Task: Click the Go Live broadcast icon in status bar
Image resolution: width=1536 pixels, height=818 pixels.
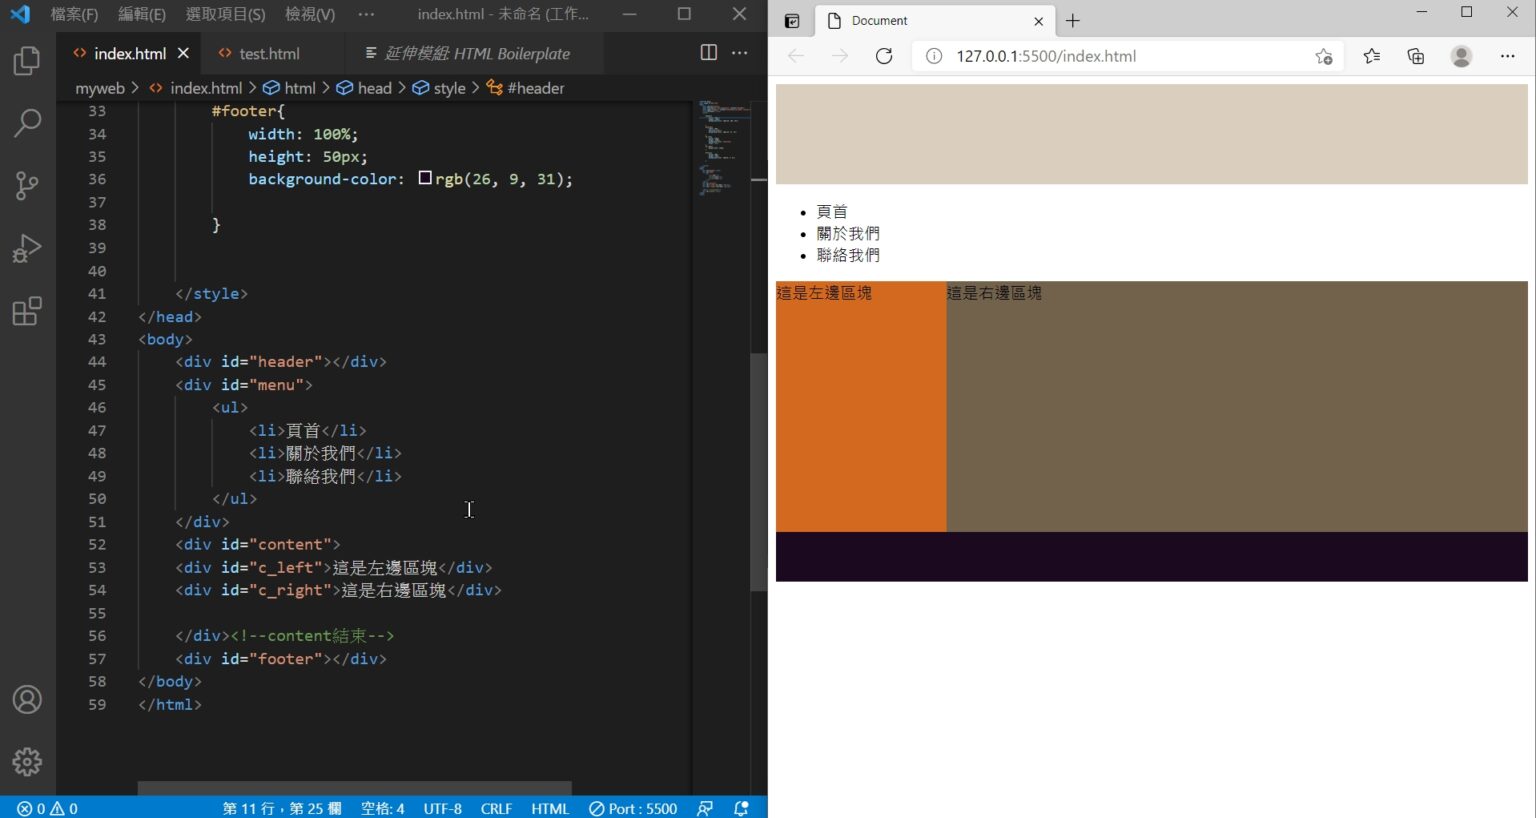Action: (705, 808)
